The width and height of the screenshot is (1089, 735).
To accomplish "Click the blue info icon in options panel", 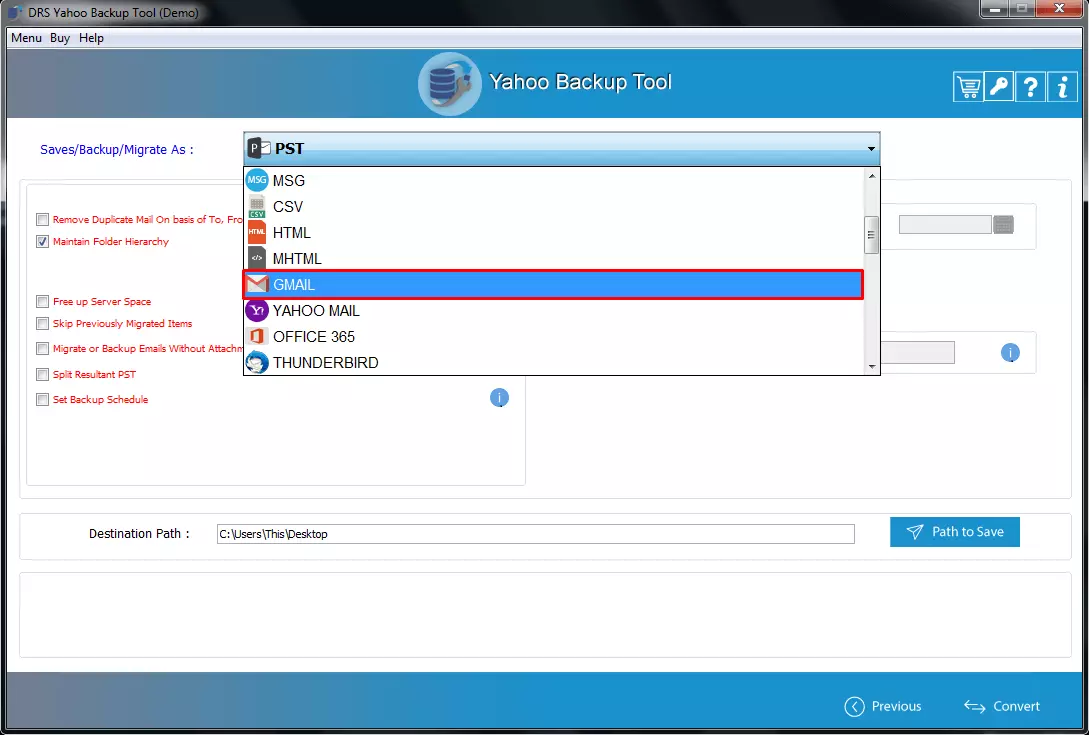I will tap(499, 398).
